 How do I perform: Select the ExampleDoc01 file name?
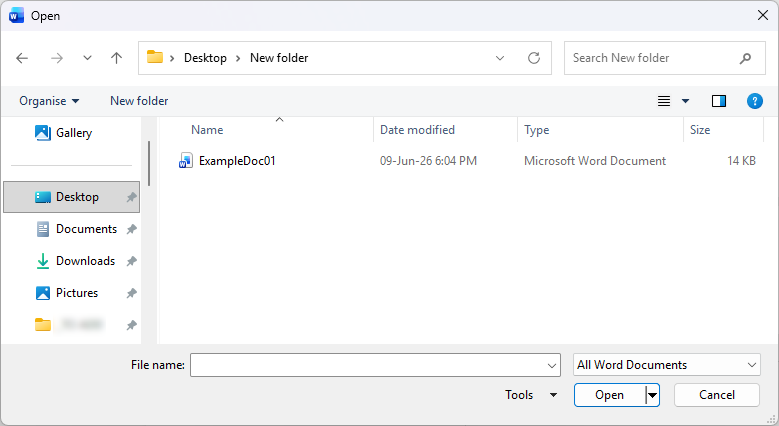(x=237, y=161)
